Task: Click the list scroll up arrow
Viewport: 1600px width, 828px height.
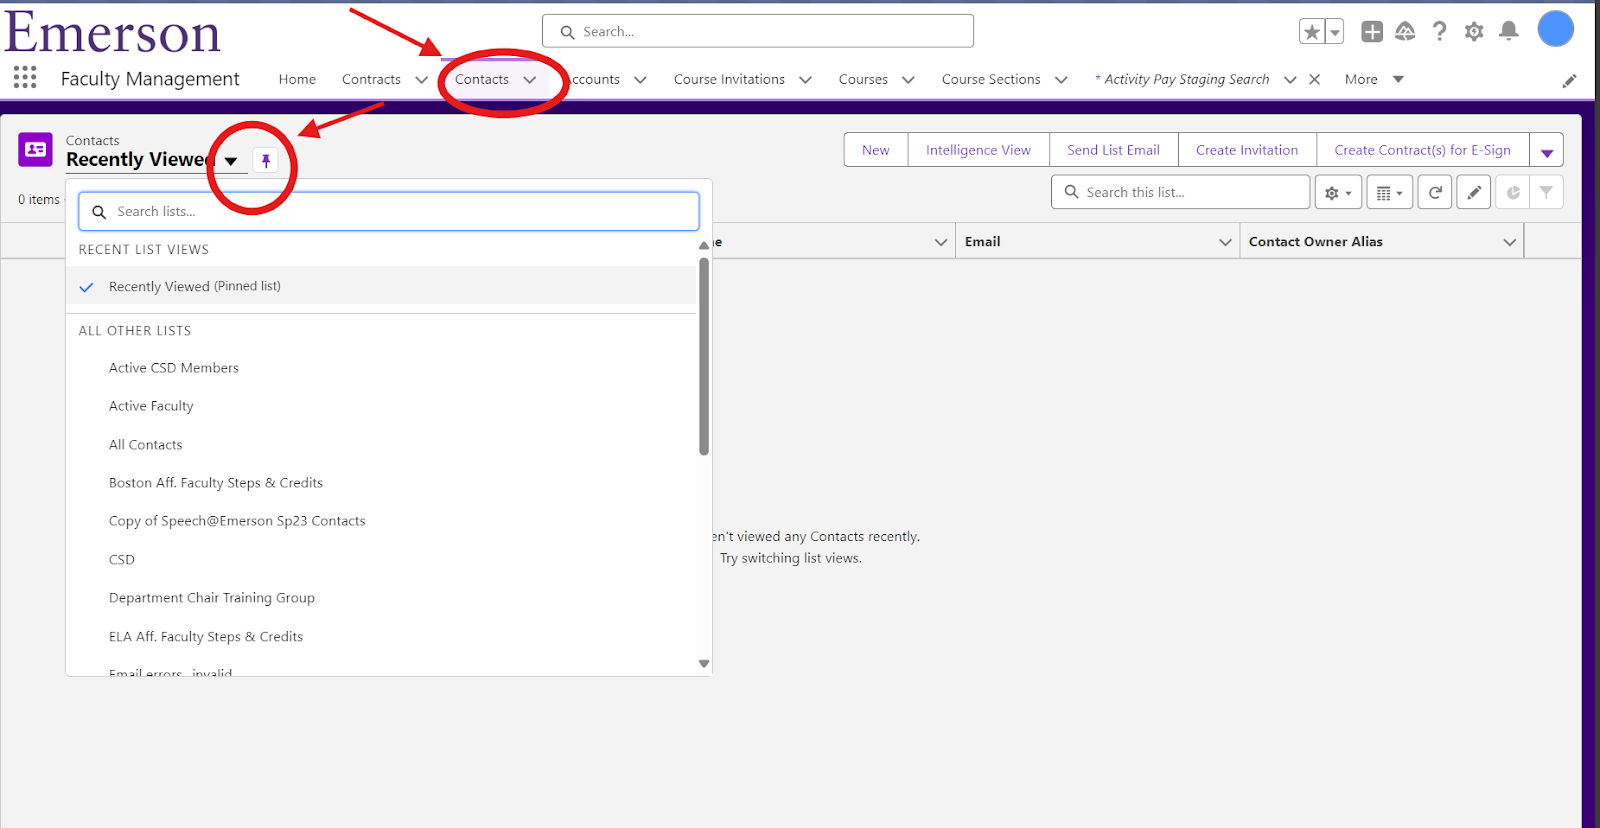Action: (704, 245)
